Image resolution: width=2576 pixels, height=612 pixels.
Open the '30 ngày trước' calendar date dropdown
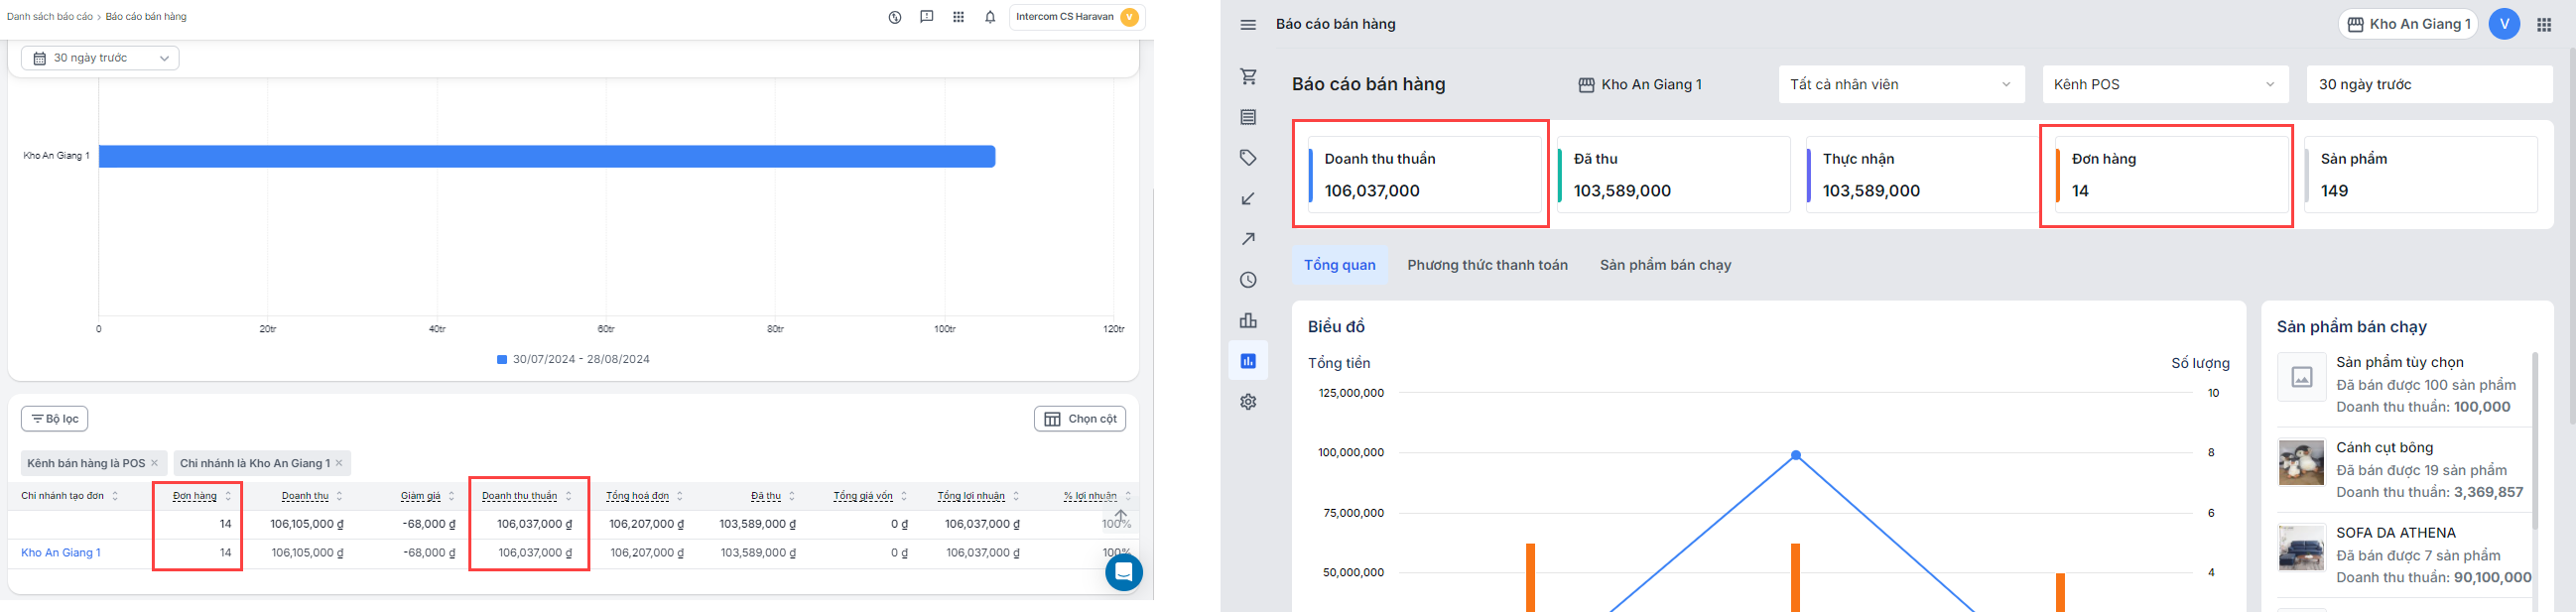(x=100, y=58)
